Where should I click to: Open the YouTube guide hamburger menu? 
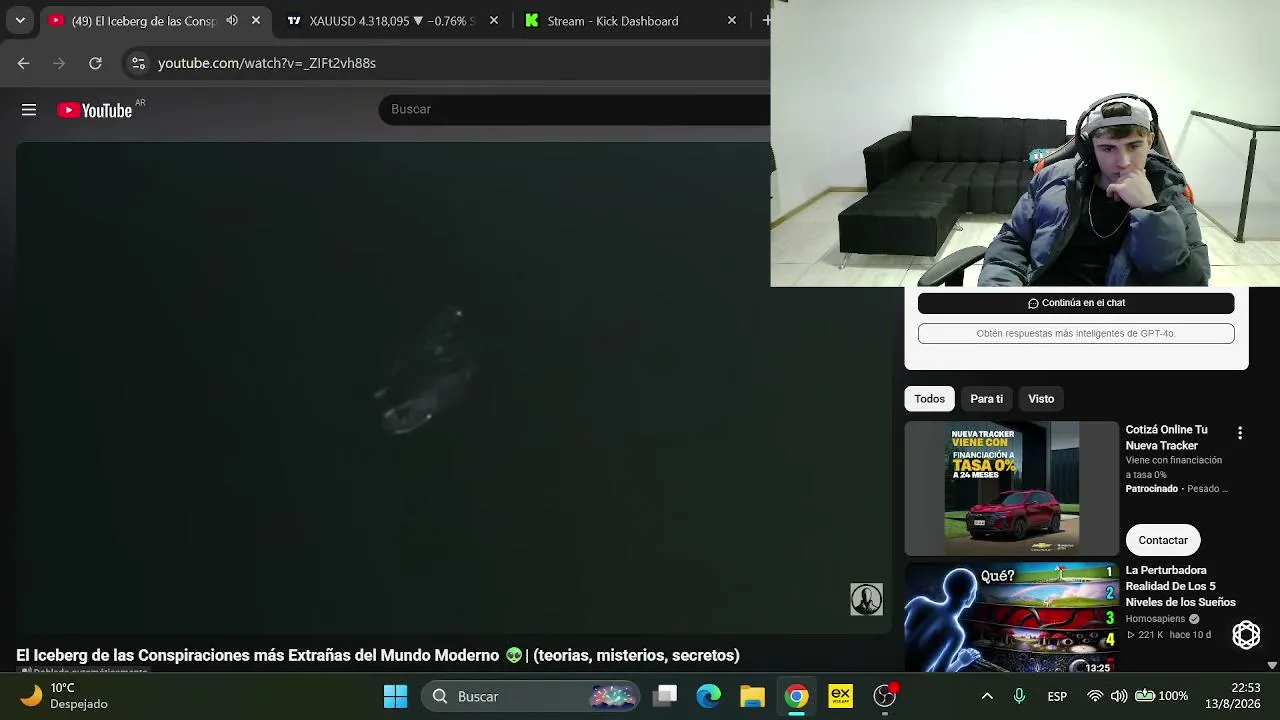(x=29, y=110)
